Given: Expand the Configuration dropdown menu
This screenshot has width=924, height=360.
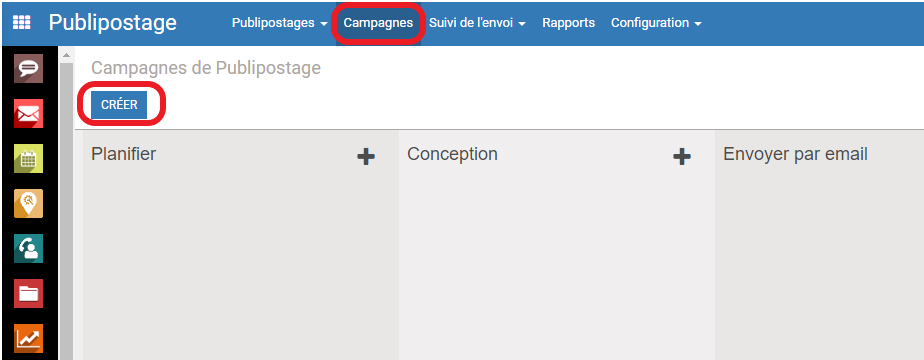Looking at the screenshot, I should (656, 23).
